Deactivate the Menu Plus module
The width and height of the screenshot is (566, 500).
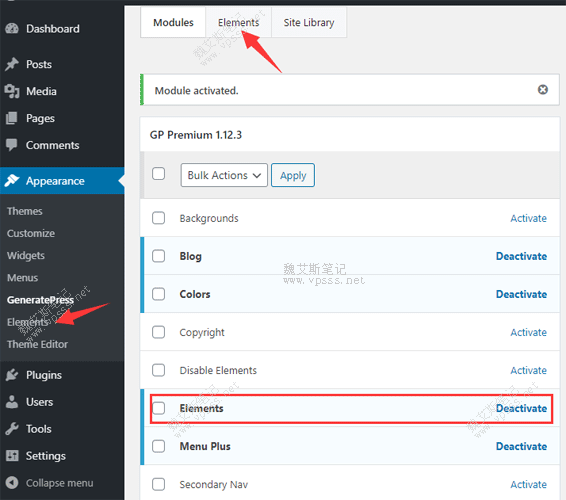pyautogui.click(x=521, y=446)
